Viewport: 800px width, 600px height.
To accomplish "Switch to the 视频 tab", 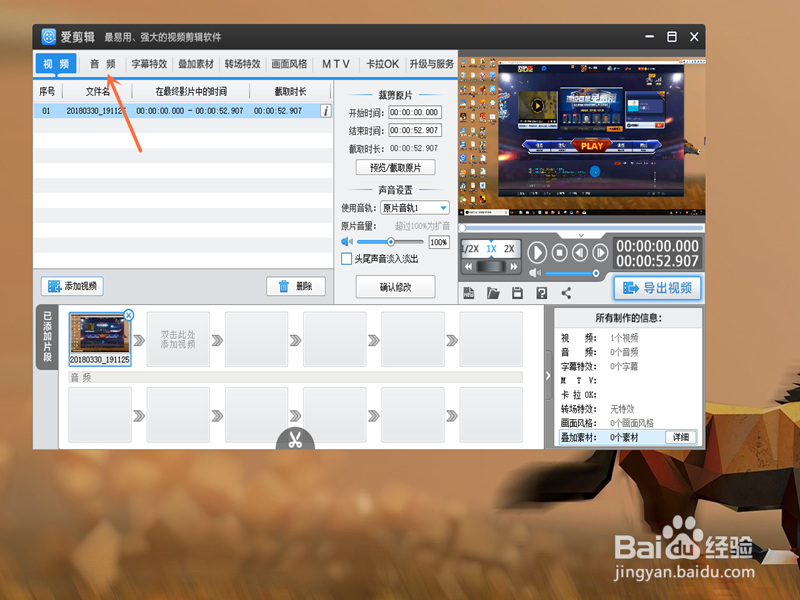I will (56, 64).
